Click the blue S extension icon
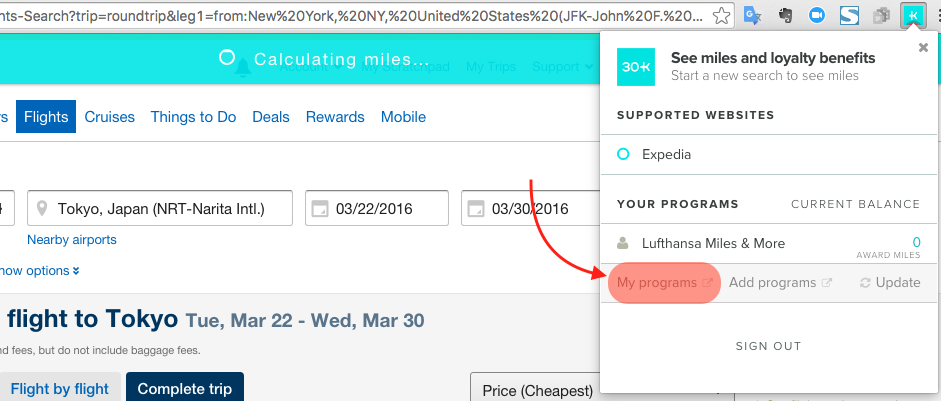This screenshot has width=941, height=401. click(x=849, y=16)
